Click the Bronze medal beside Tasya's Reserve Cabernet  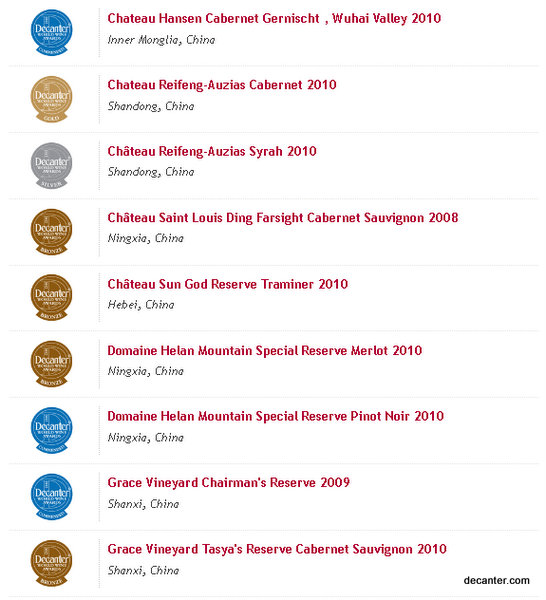51,563
